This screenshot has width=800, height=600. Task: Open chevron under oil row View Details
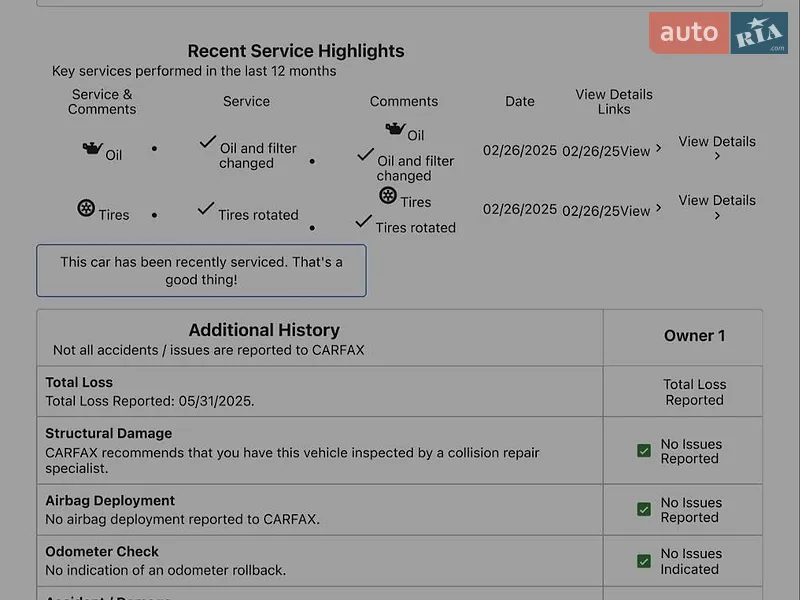717,156
